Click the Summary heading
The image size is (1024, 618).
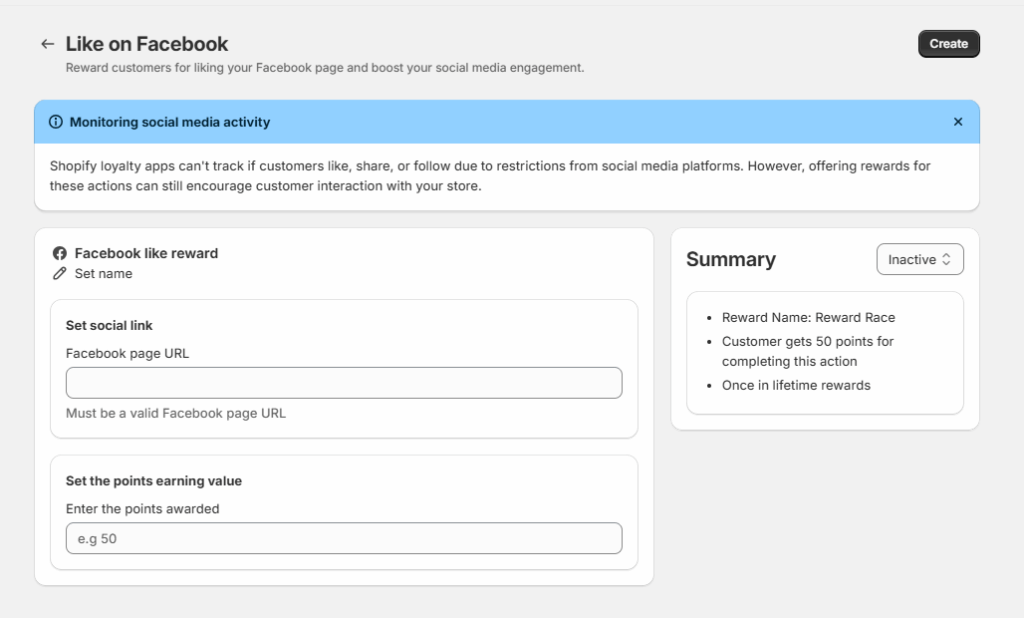(x=731, y=259)
